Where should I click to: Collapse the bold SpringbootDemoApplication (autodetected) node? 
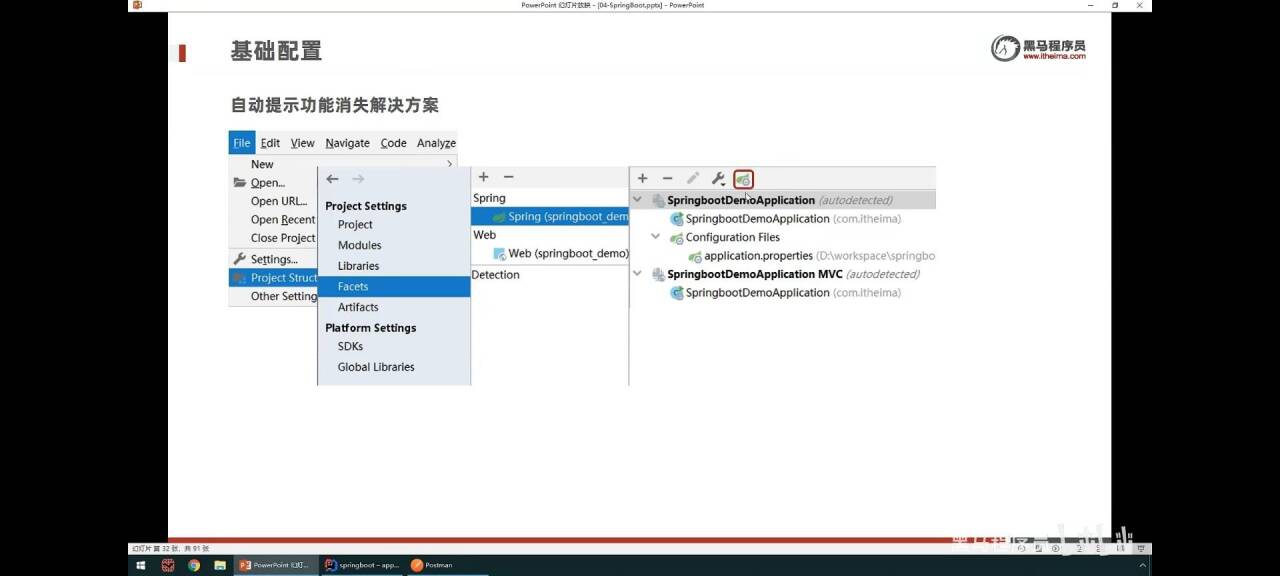click(x=639, y=200)
